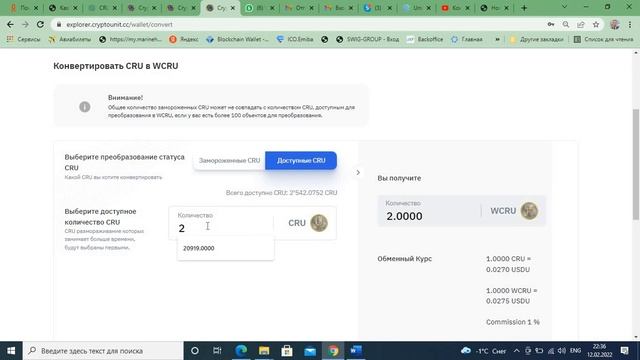Open Task View on taskbar
640x360 pixels.
click(217, 351)
